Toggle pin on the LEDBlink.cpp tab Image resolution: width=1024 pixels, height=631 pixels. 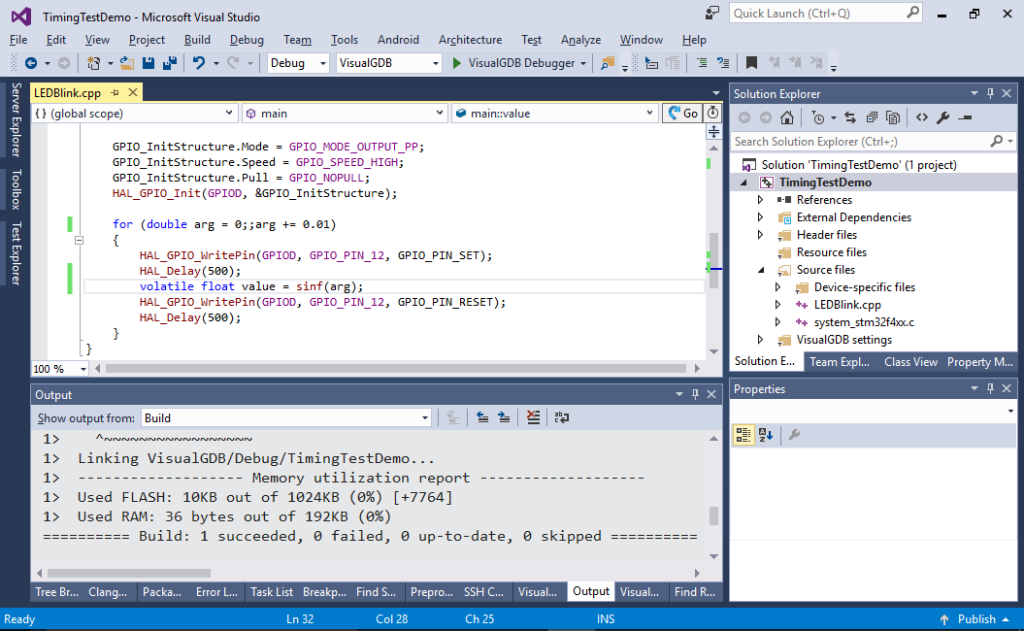point(115,93)
